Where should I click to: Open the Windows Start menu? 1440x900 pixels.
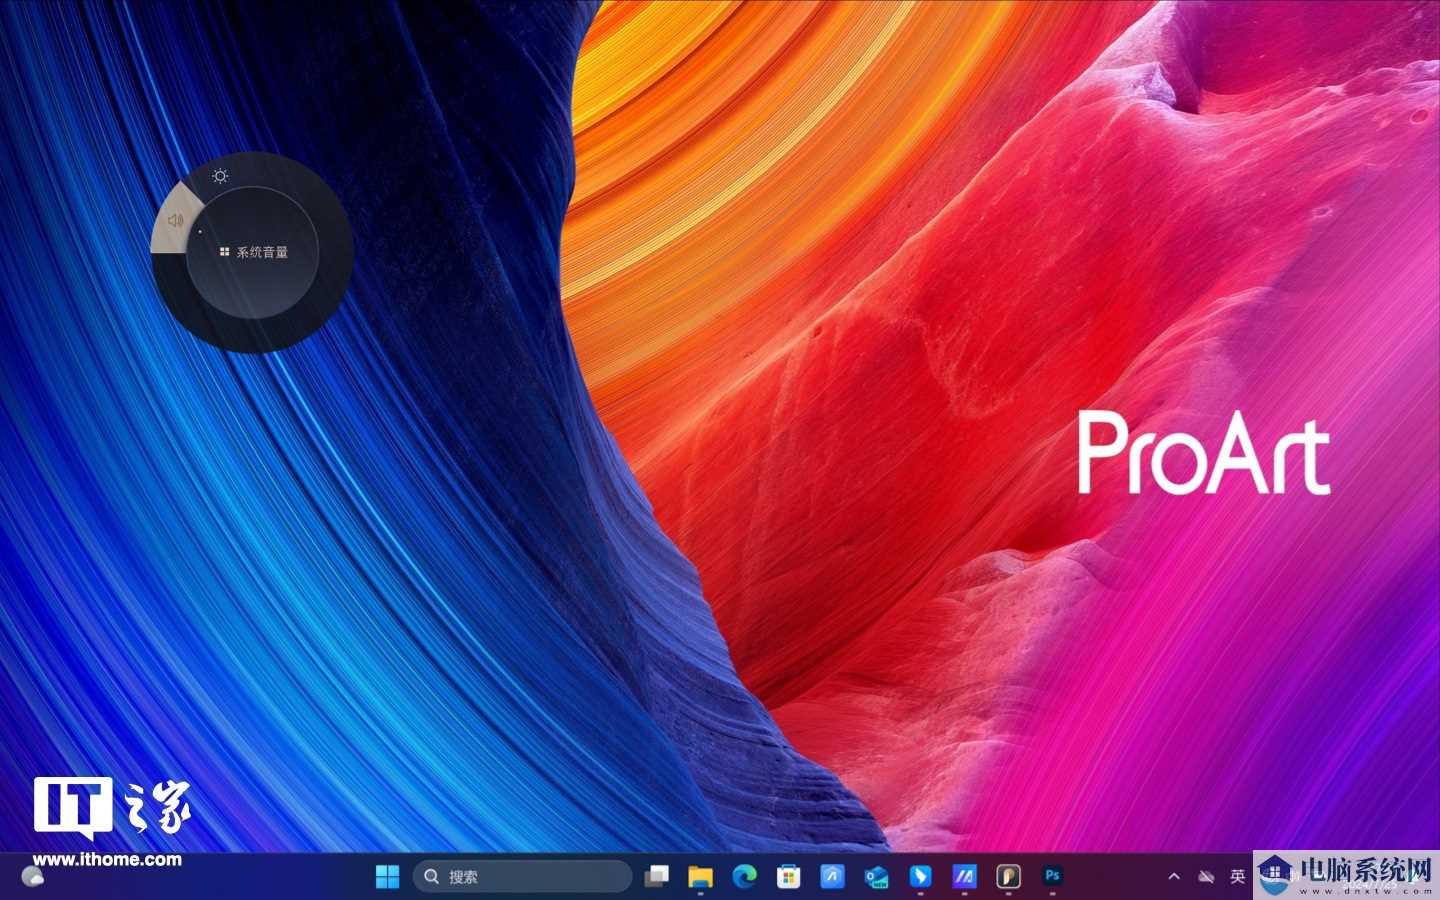pos(387,877)
